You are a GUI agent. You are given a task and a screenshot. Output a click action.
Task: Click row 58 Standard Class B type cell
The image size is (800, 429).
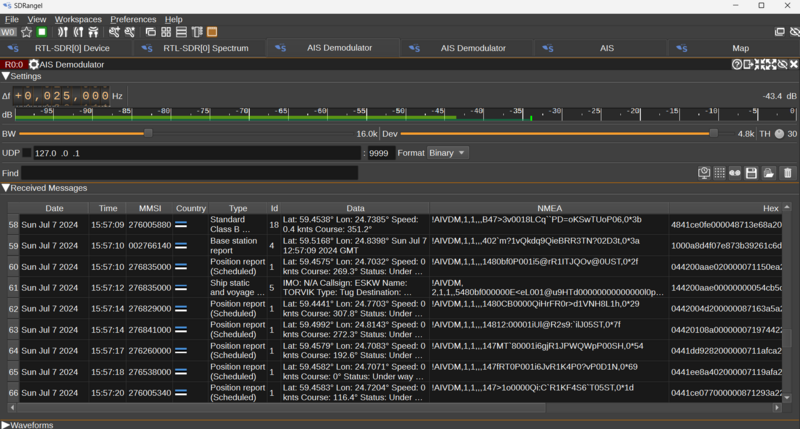click(x=238, y=224)
